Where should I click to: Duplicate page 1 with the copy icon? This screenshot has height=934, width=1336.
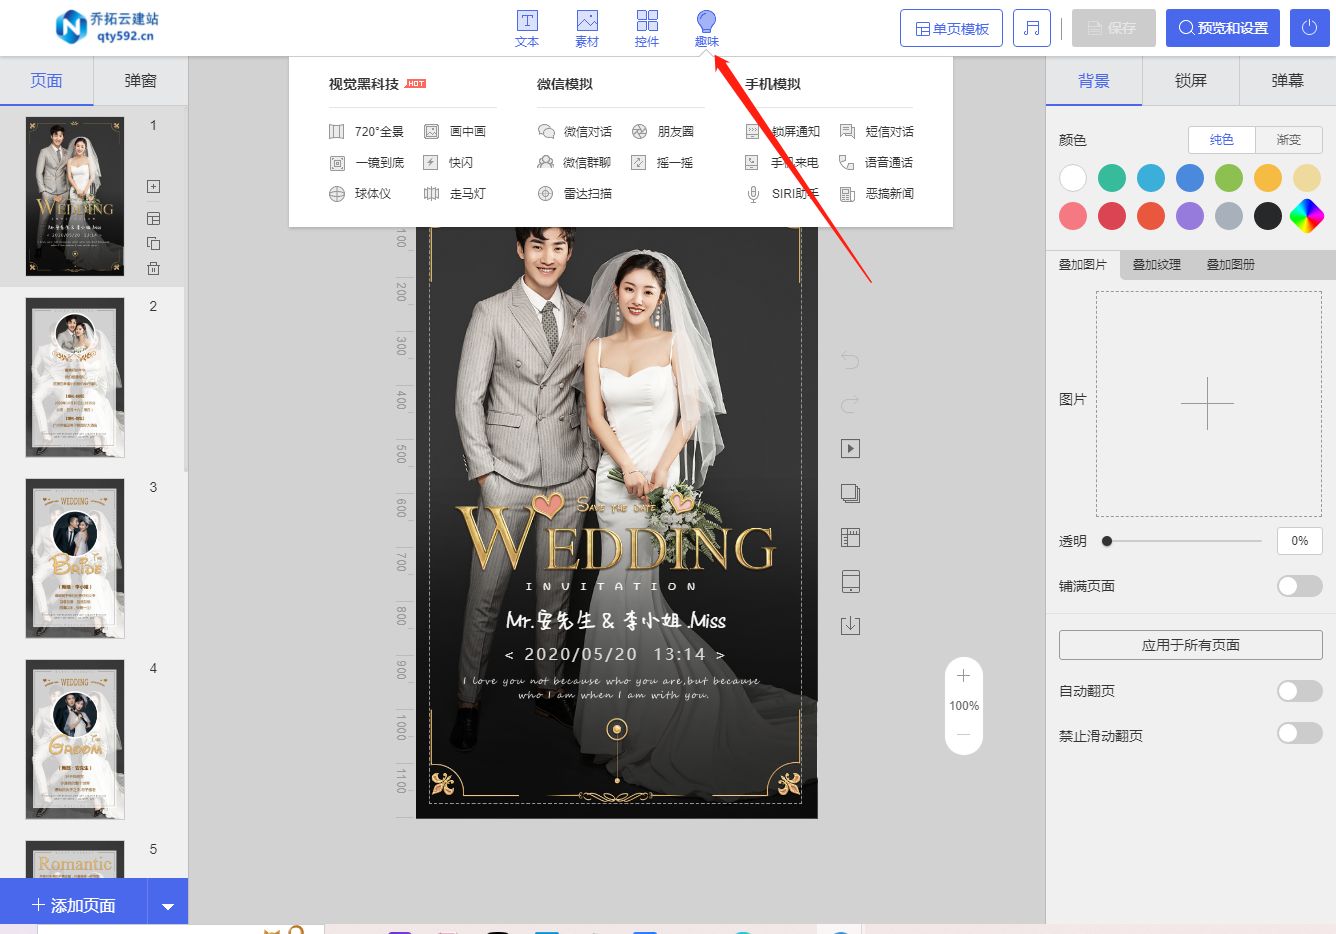coord(152,243)
